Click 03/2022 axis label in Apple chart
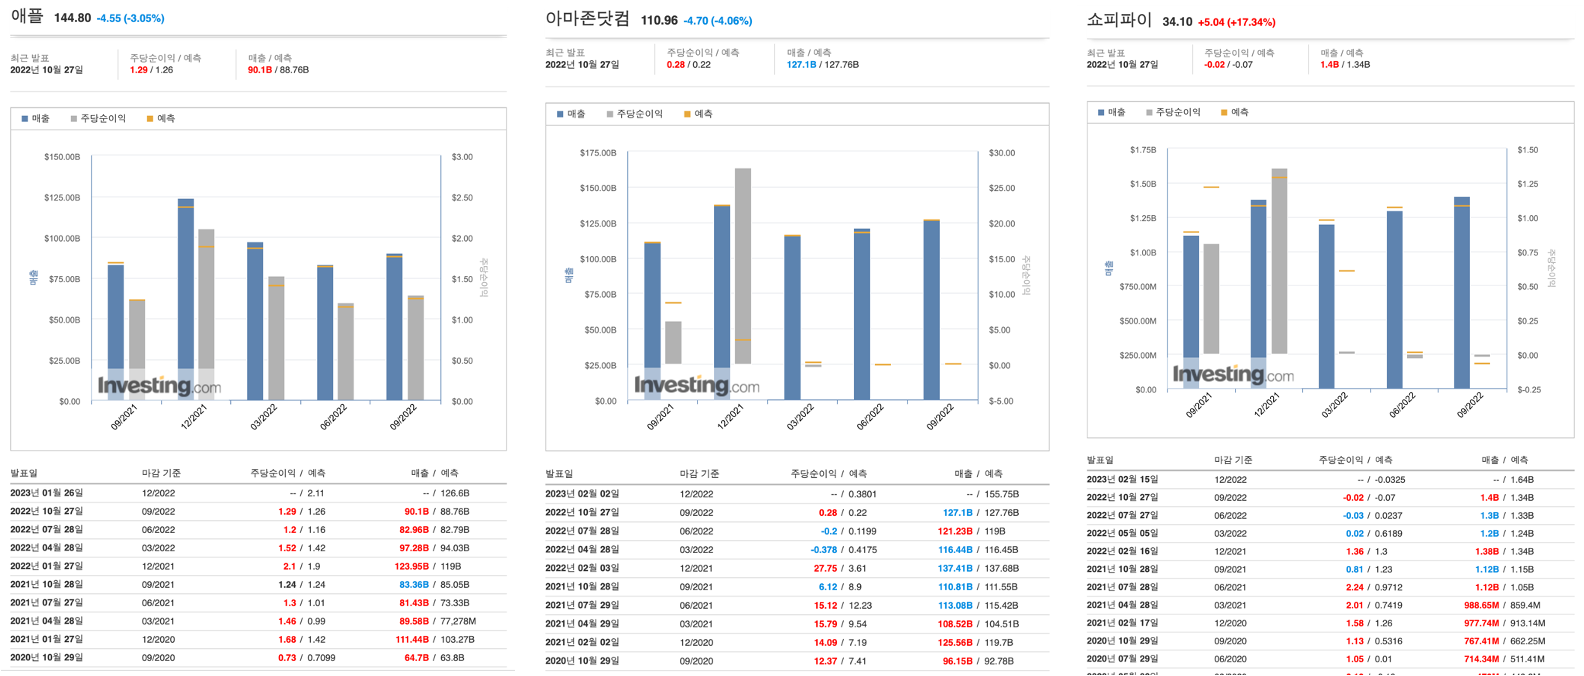The image size is (1584, 676). 264,417
